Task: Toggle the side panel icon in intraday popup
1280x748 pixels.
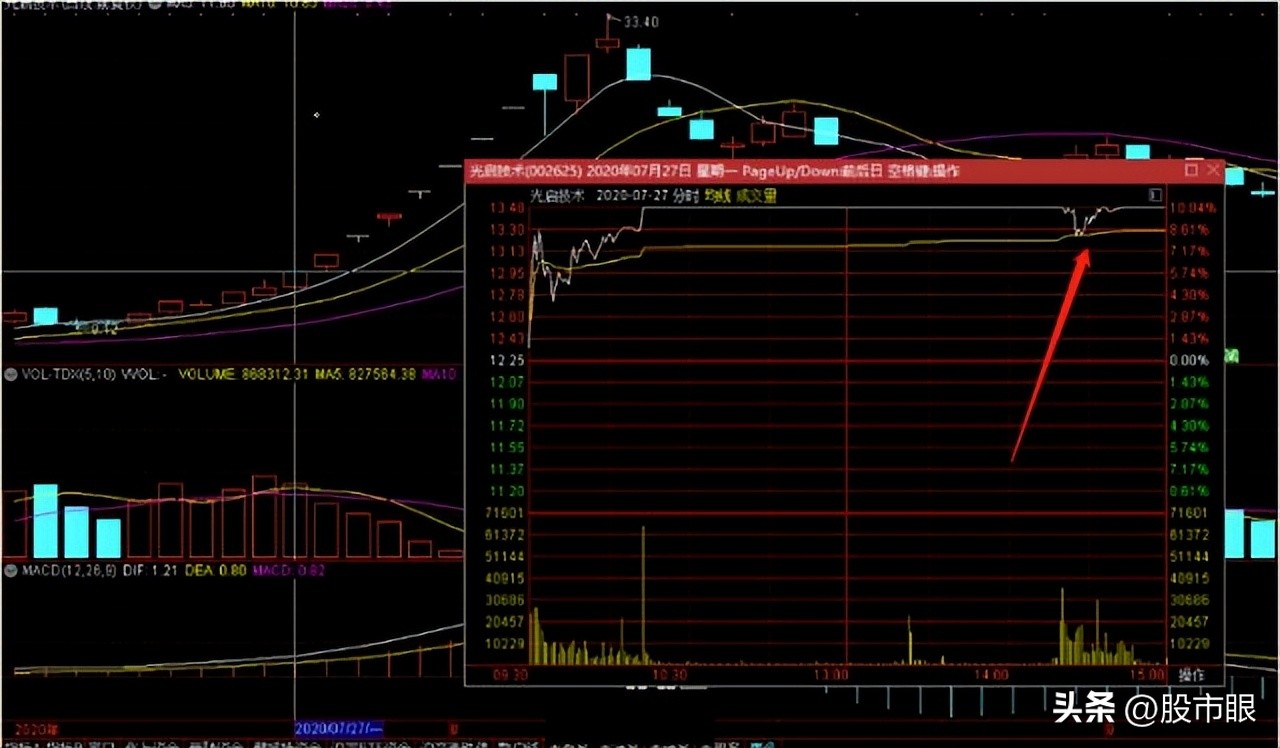Action: tap(1156, 197)
